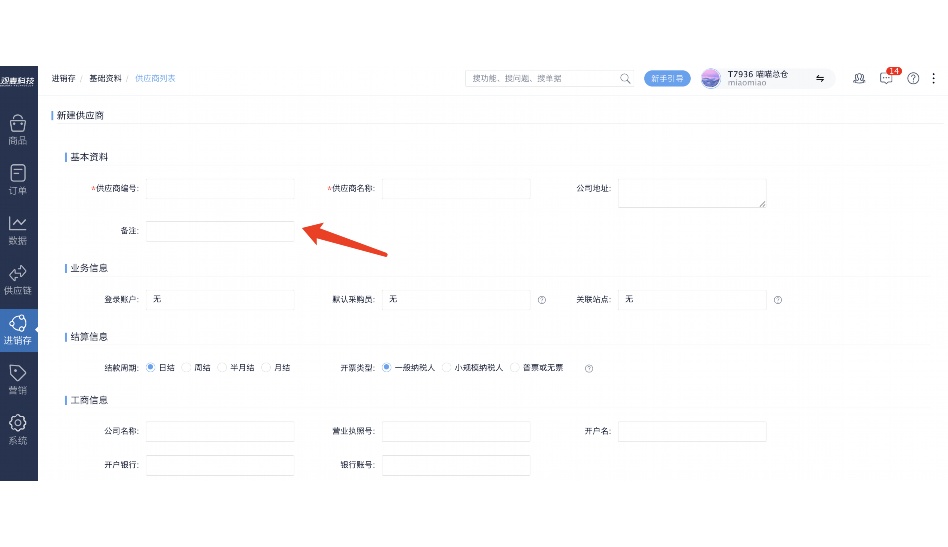Open the 登录账户 dropdown
The image size is (948, 547).
pos(220,300)
